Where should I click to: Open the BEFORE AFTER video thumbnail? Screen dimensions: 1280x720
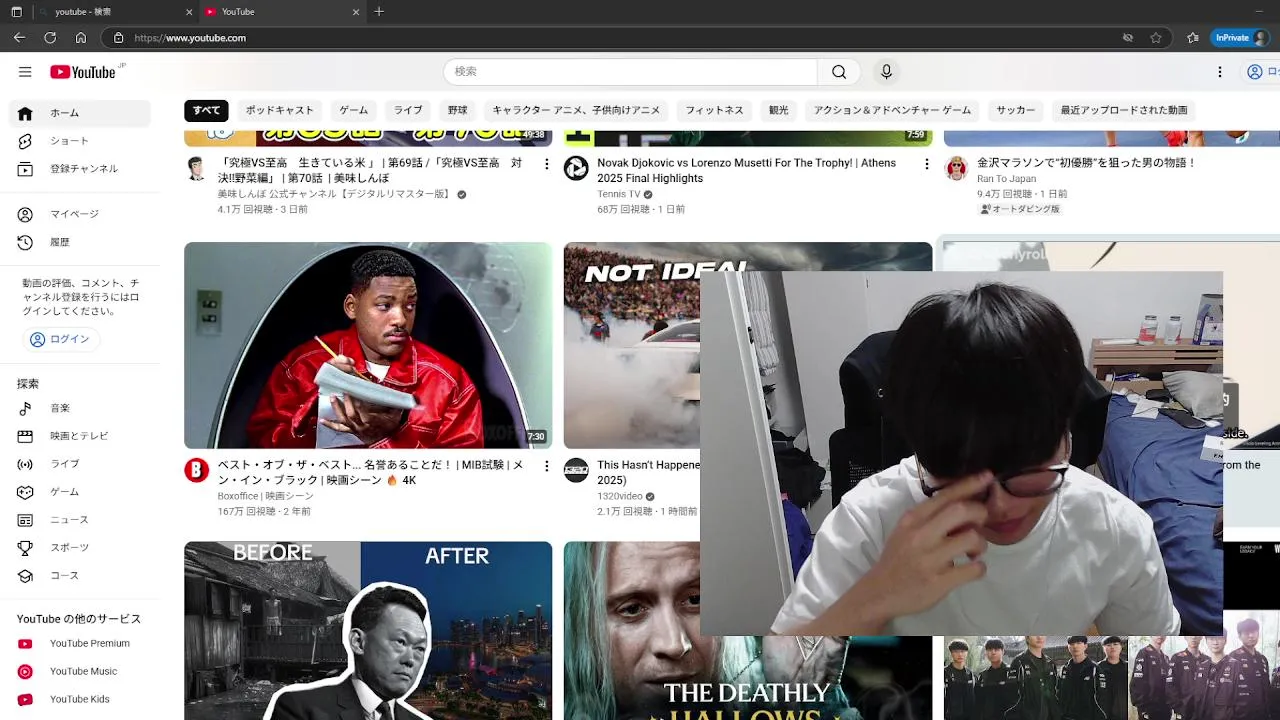tap(368, 630)
